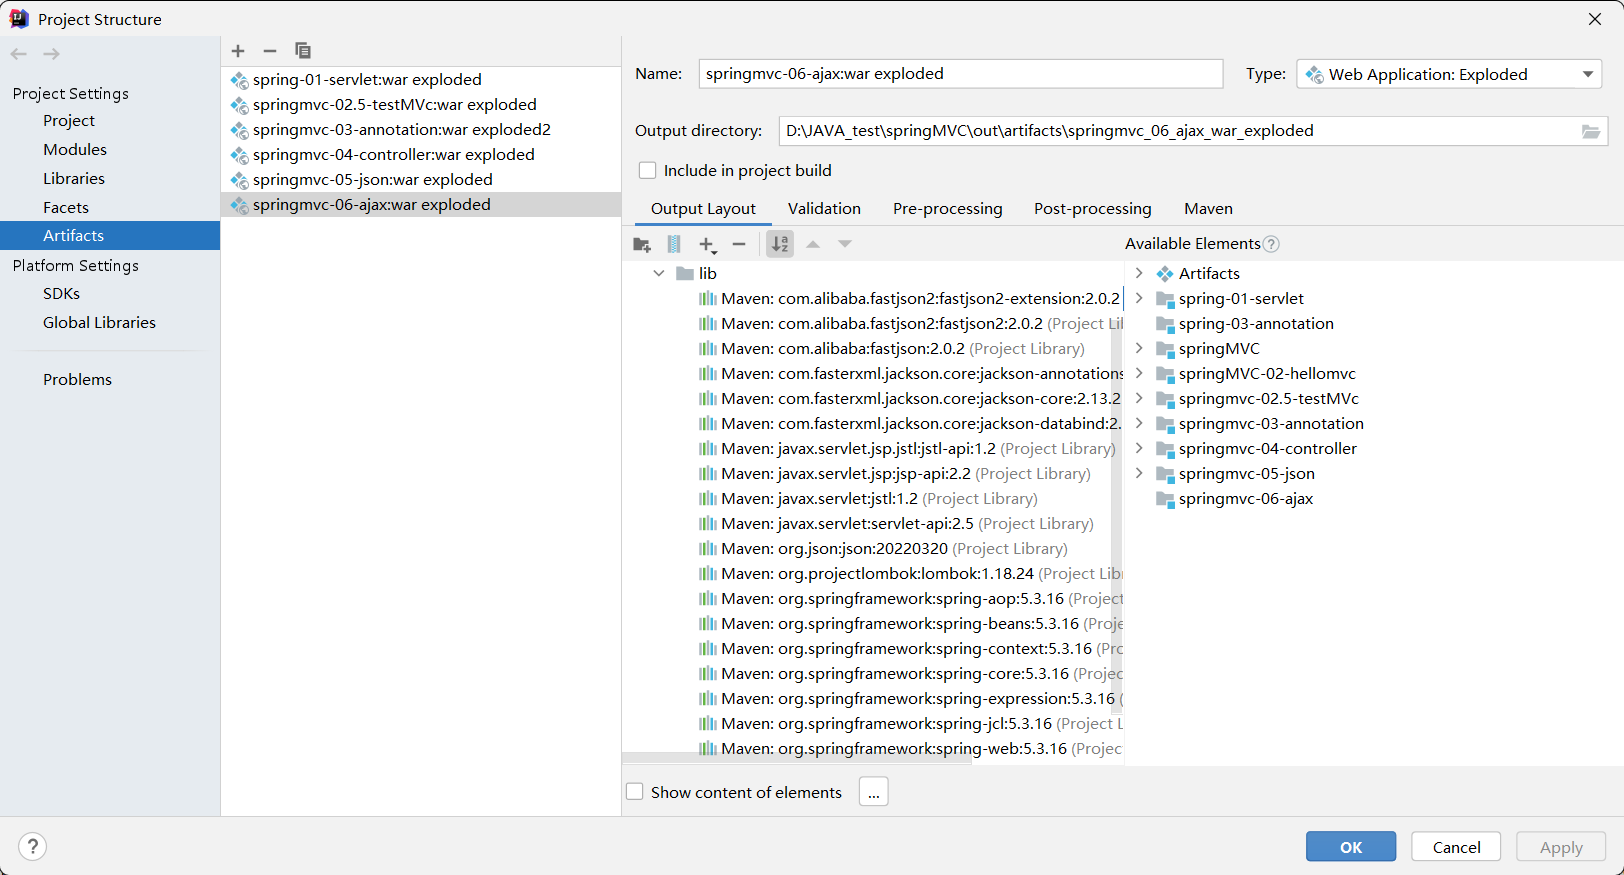Select jackson-core:2.13.2 library entry

coord(909,399)
